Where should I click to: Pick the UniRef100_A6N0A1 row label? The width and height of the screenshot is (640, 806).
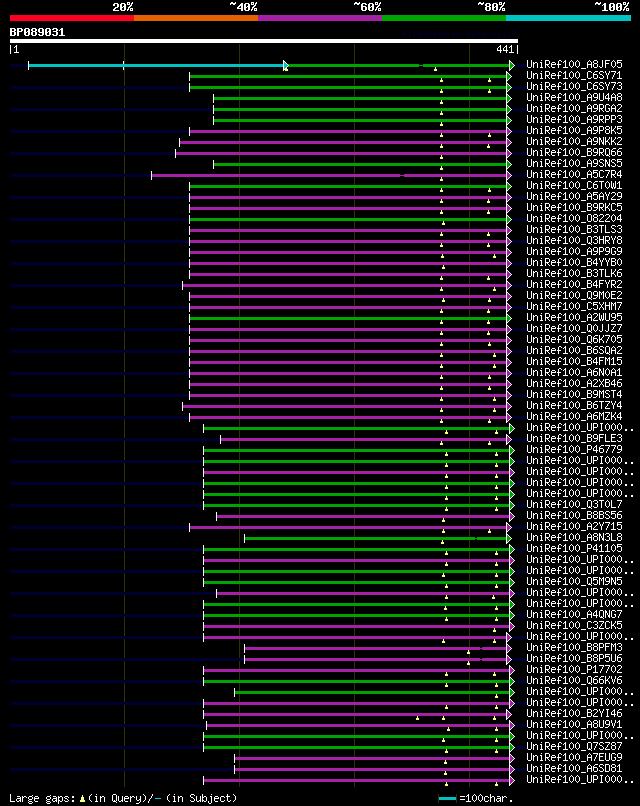tap(574, 373)
